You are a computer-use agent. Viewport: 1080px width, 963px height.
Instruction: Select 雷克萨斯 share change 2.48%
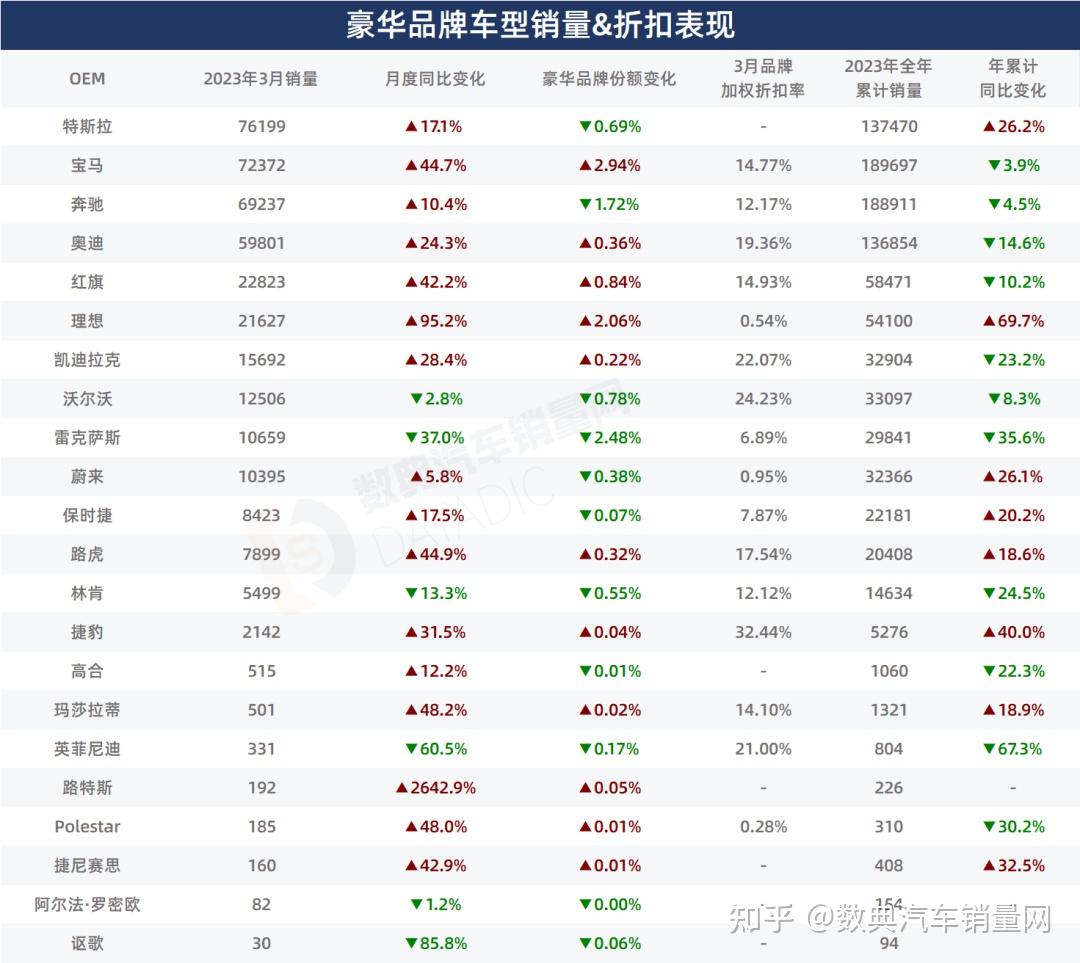(610, 438)
